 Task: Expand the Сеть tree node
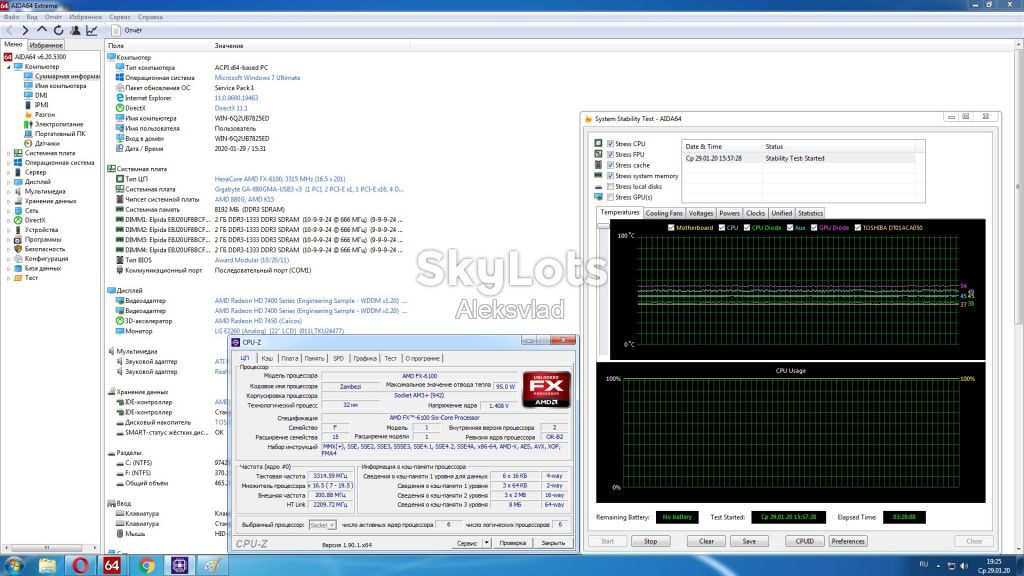9,210
